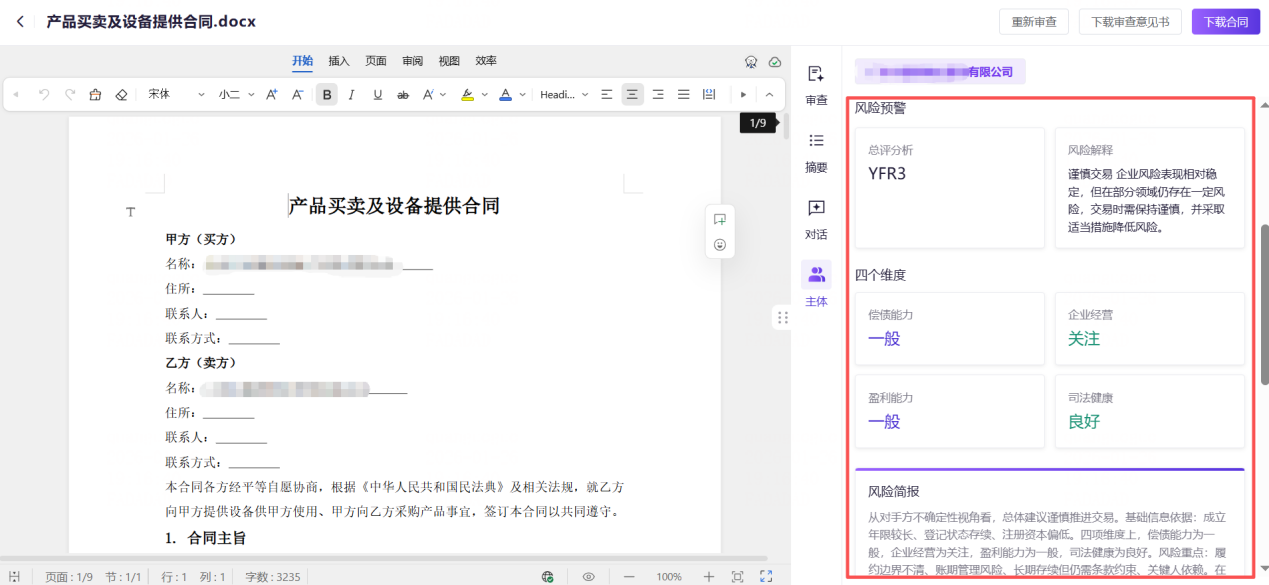Image resolution: width=1269 pixels, height=585 pixels.
Task: Click the 下载合同 button
Action: [x=1225, y=22]
